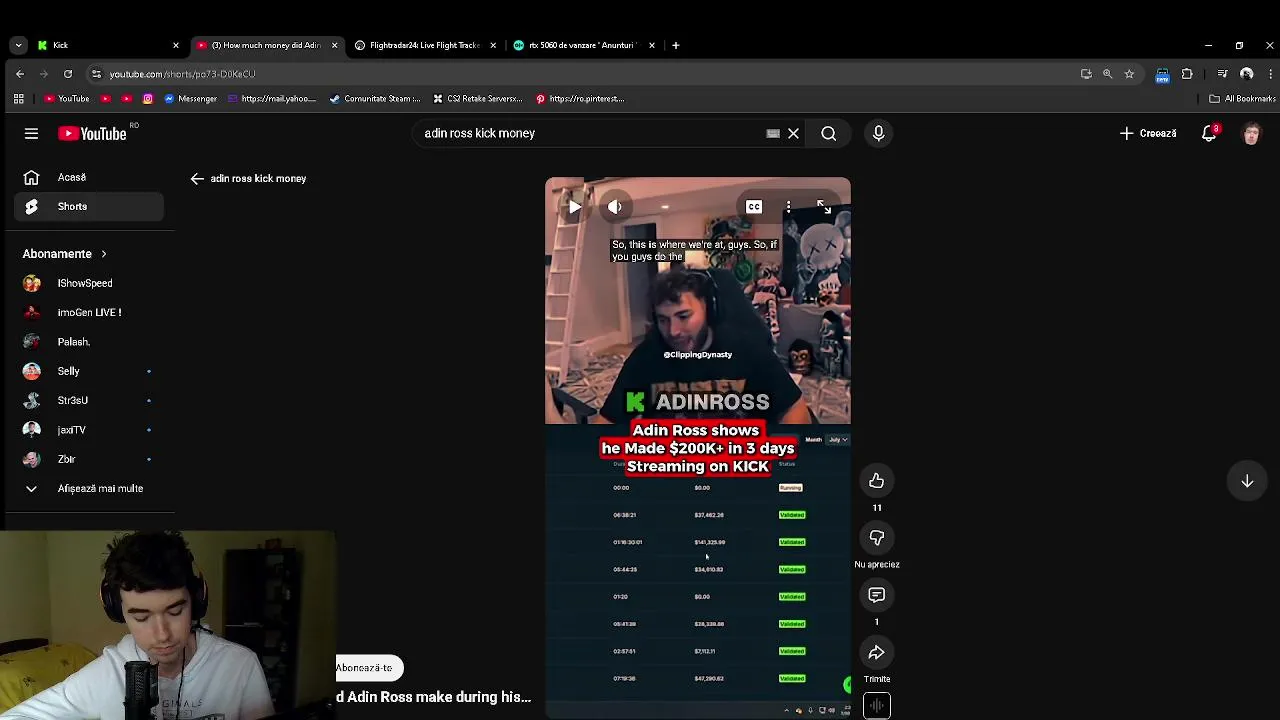This screenshot has width=1280, height=720.
Task: Open the Short's comments
Action: click(876, 595)
